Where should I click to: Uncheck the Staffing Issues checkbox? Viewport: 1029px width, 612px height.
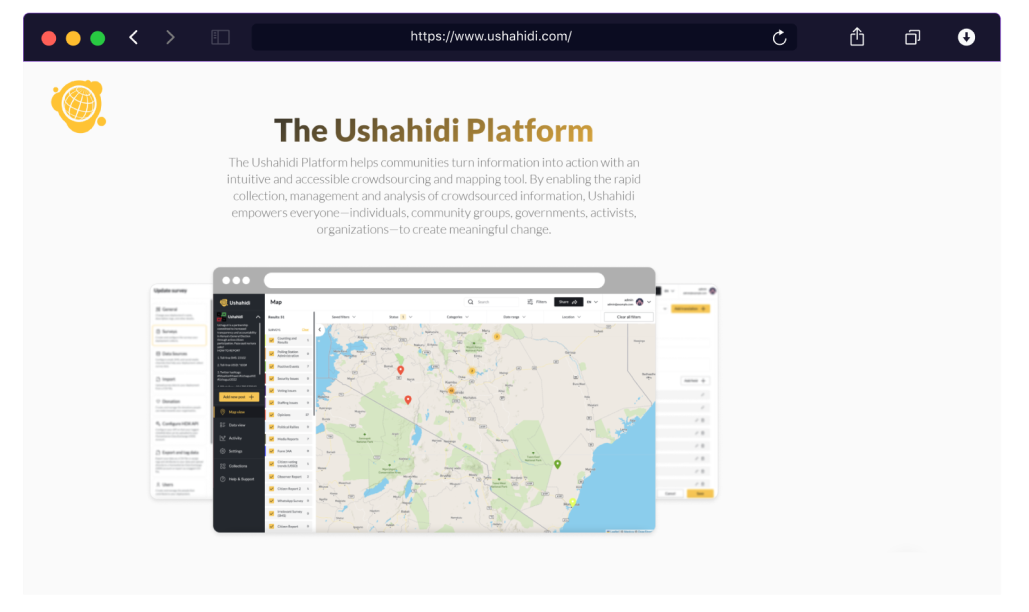click(x=272, y=403)
